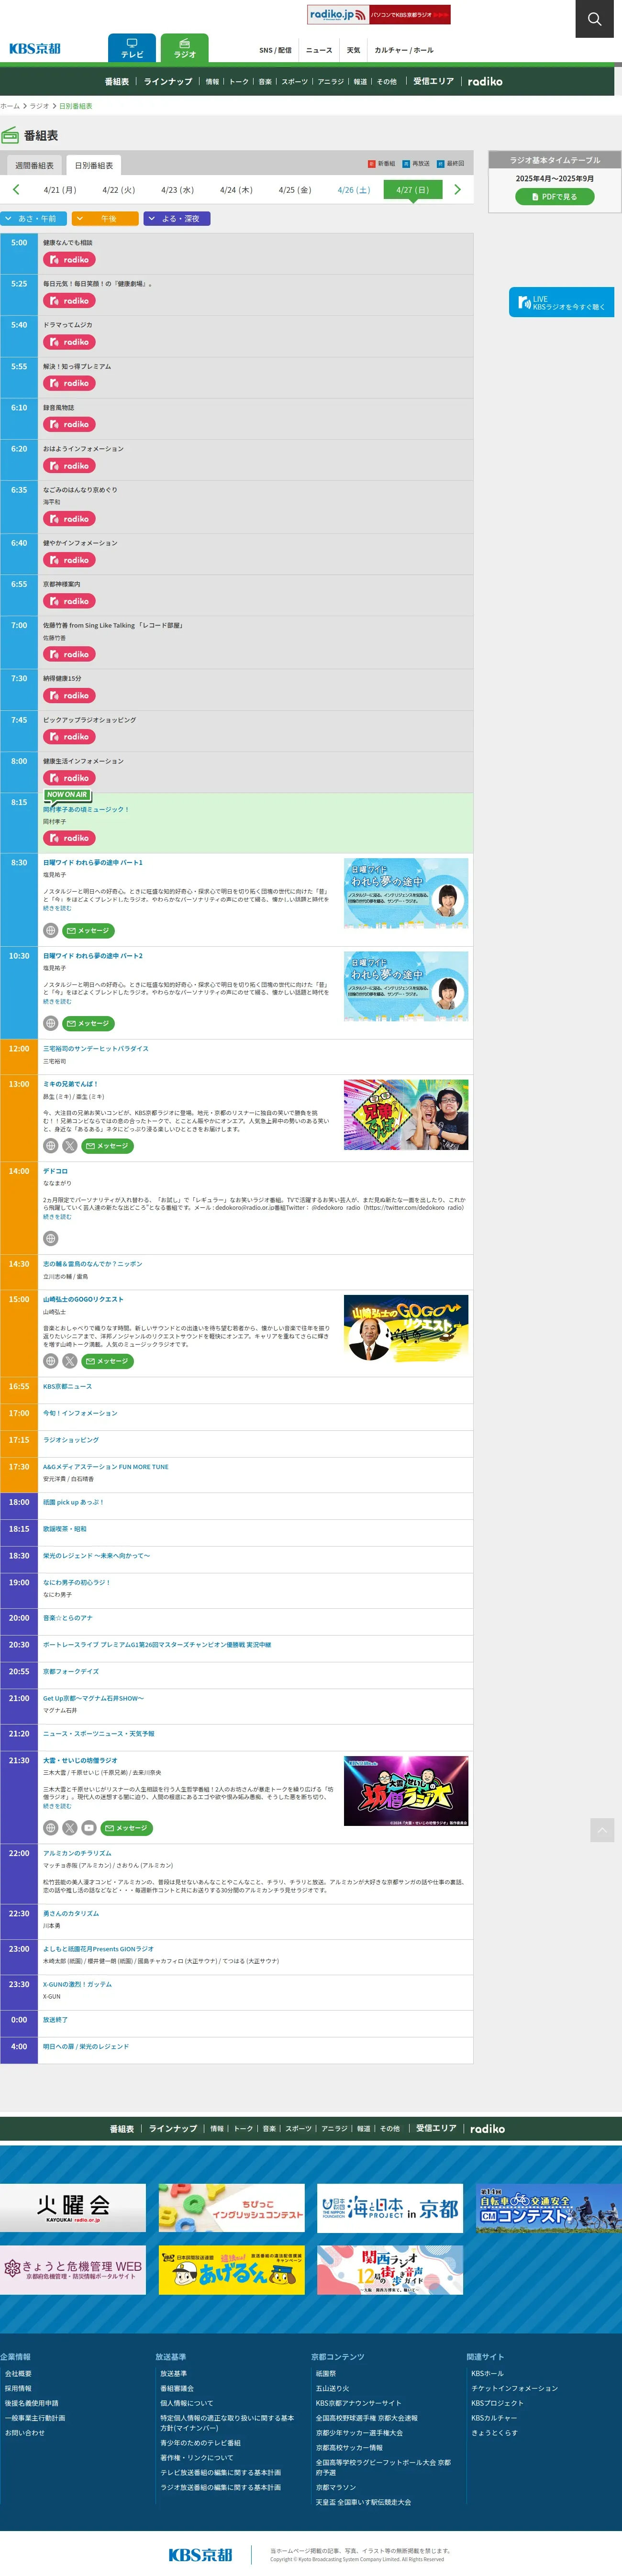Click the back-to-top arrow button
The image size is (622, 2576).
coord(602,1830)
